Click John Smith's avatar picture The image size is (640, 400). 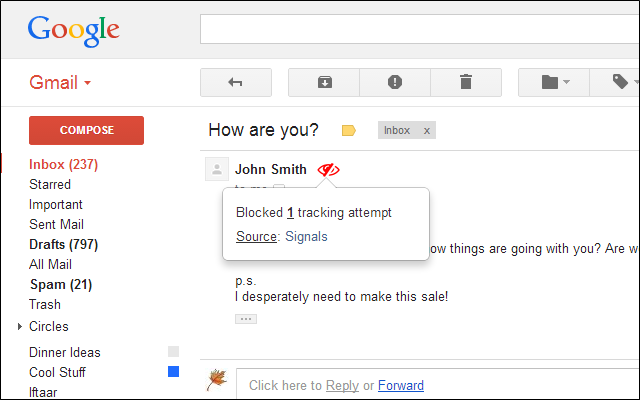point(217,169)
